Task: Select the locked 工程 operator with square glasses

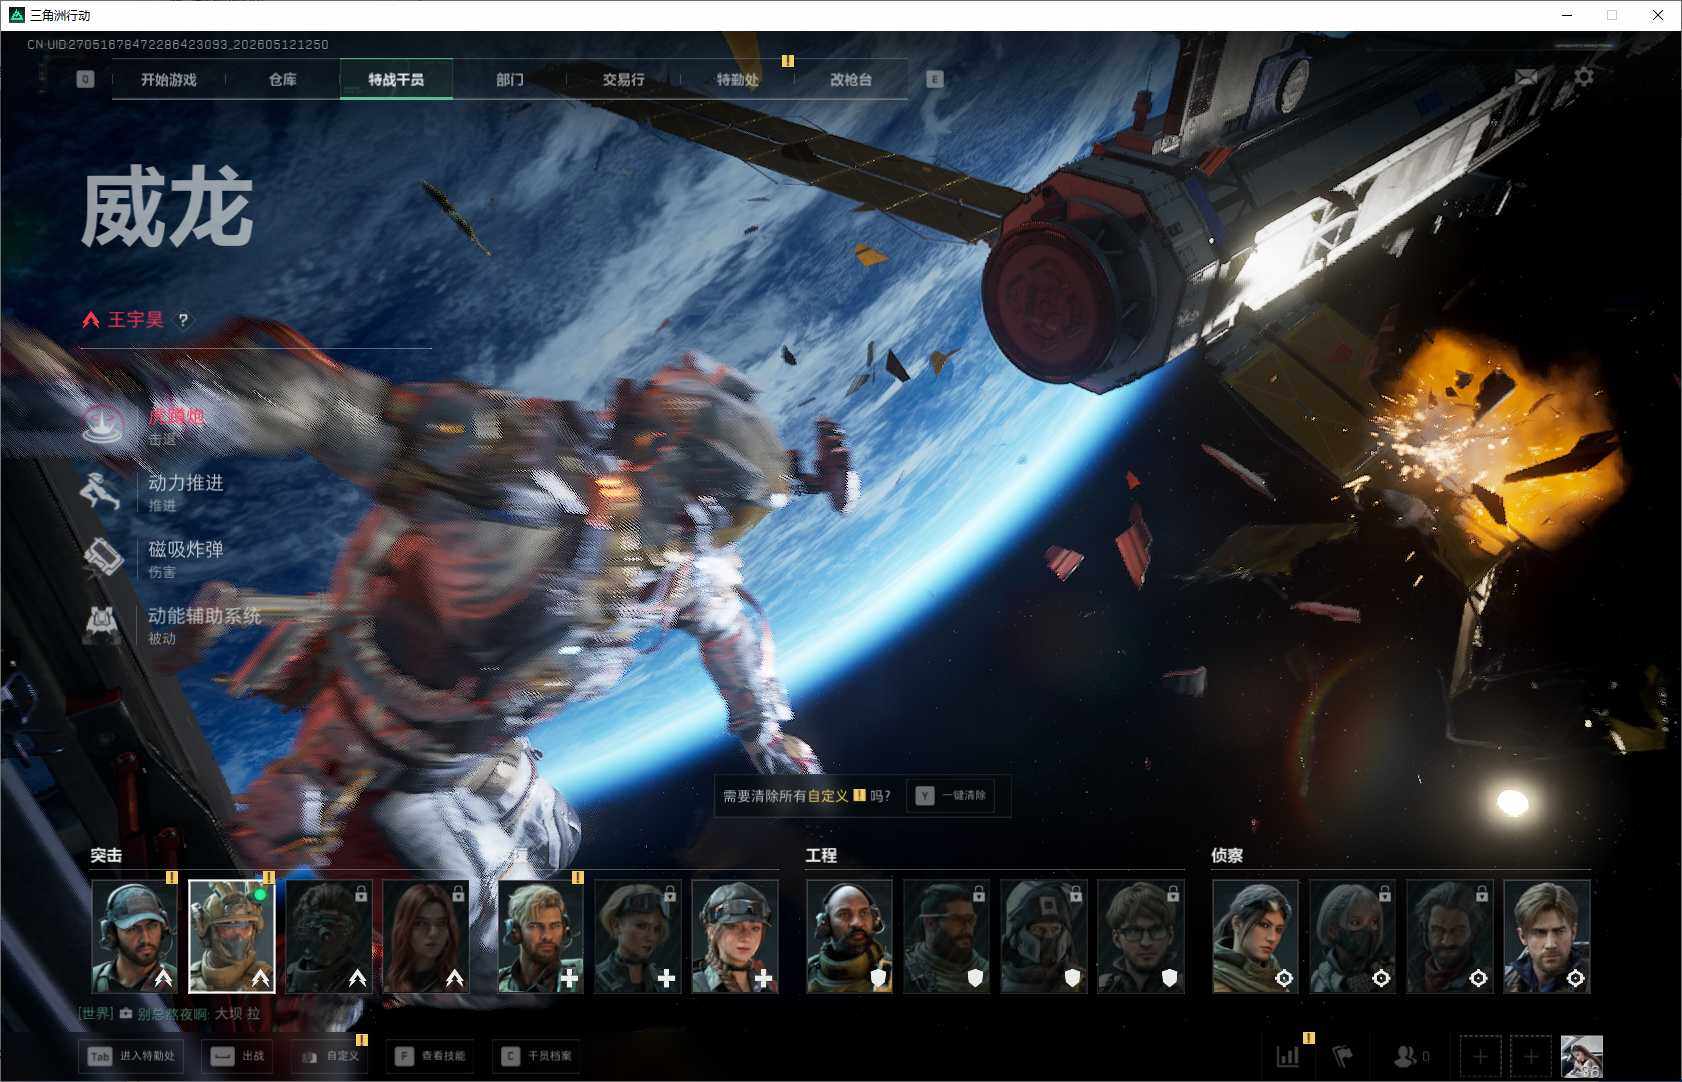Action: [1141, 936]
